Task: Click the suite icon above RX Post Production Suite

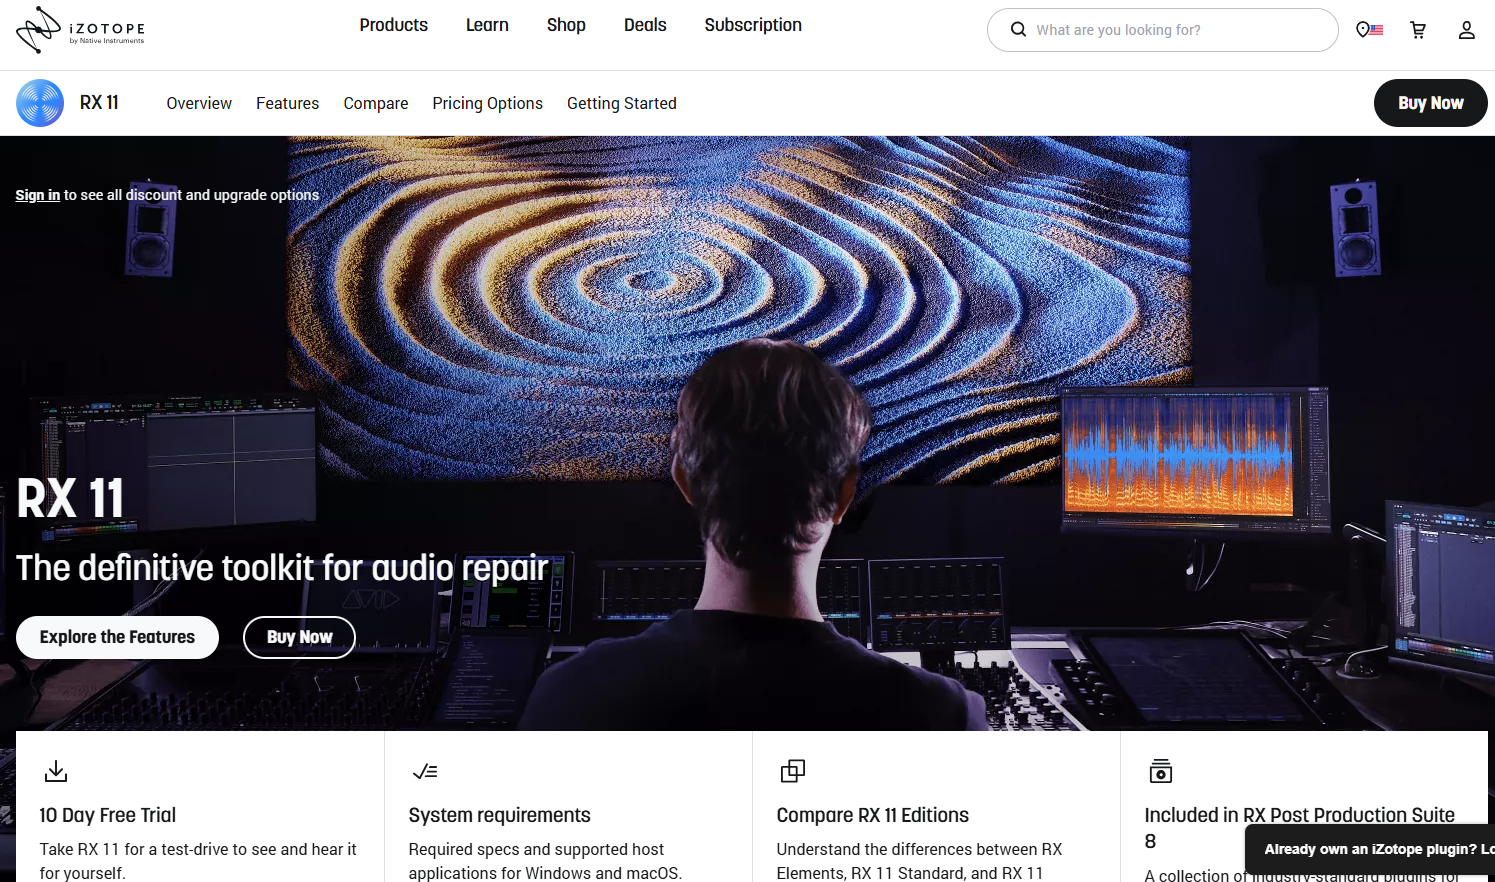Action: pyautogui.click(x=1161, y=771)
